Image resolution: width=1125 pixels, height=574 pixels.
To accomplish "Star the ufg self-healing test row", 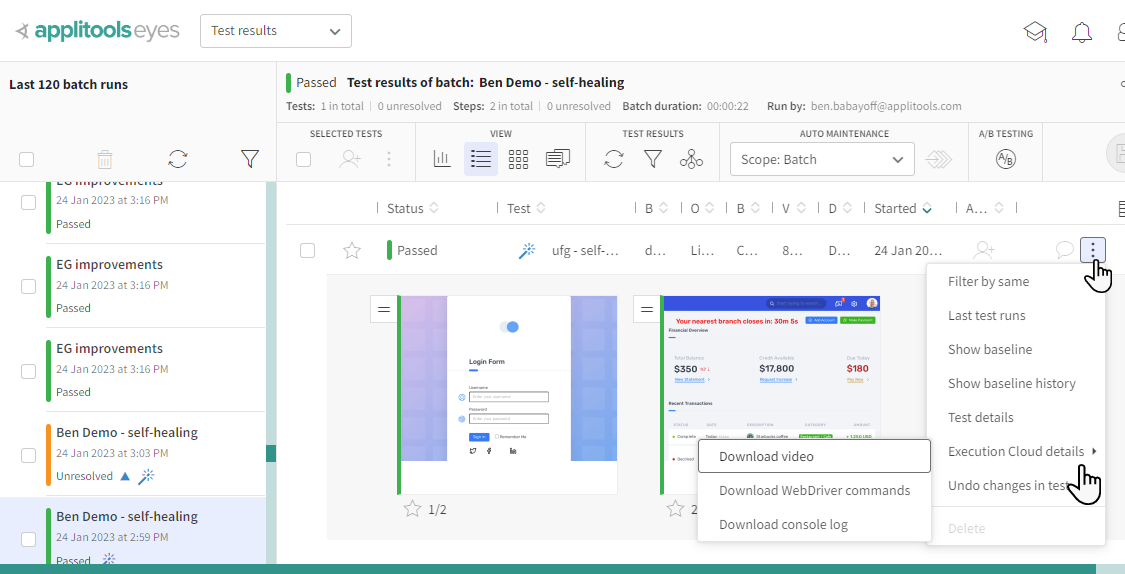I will (x=352, y=251).
